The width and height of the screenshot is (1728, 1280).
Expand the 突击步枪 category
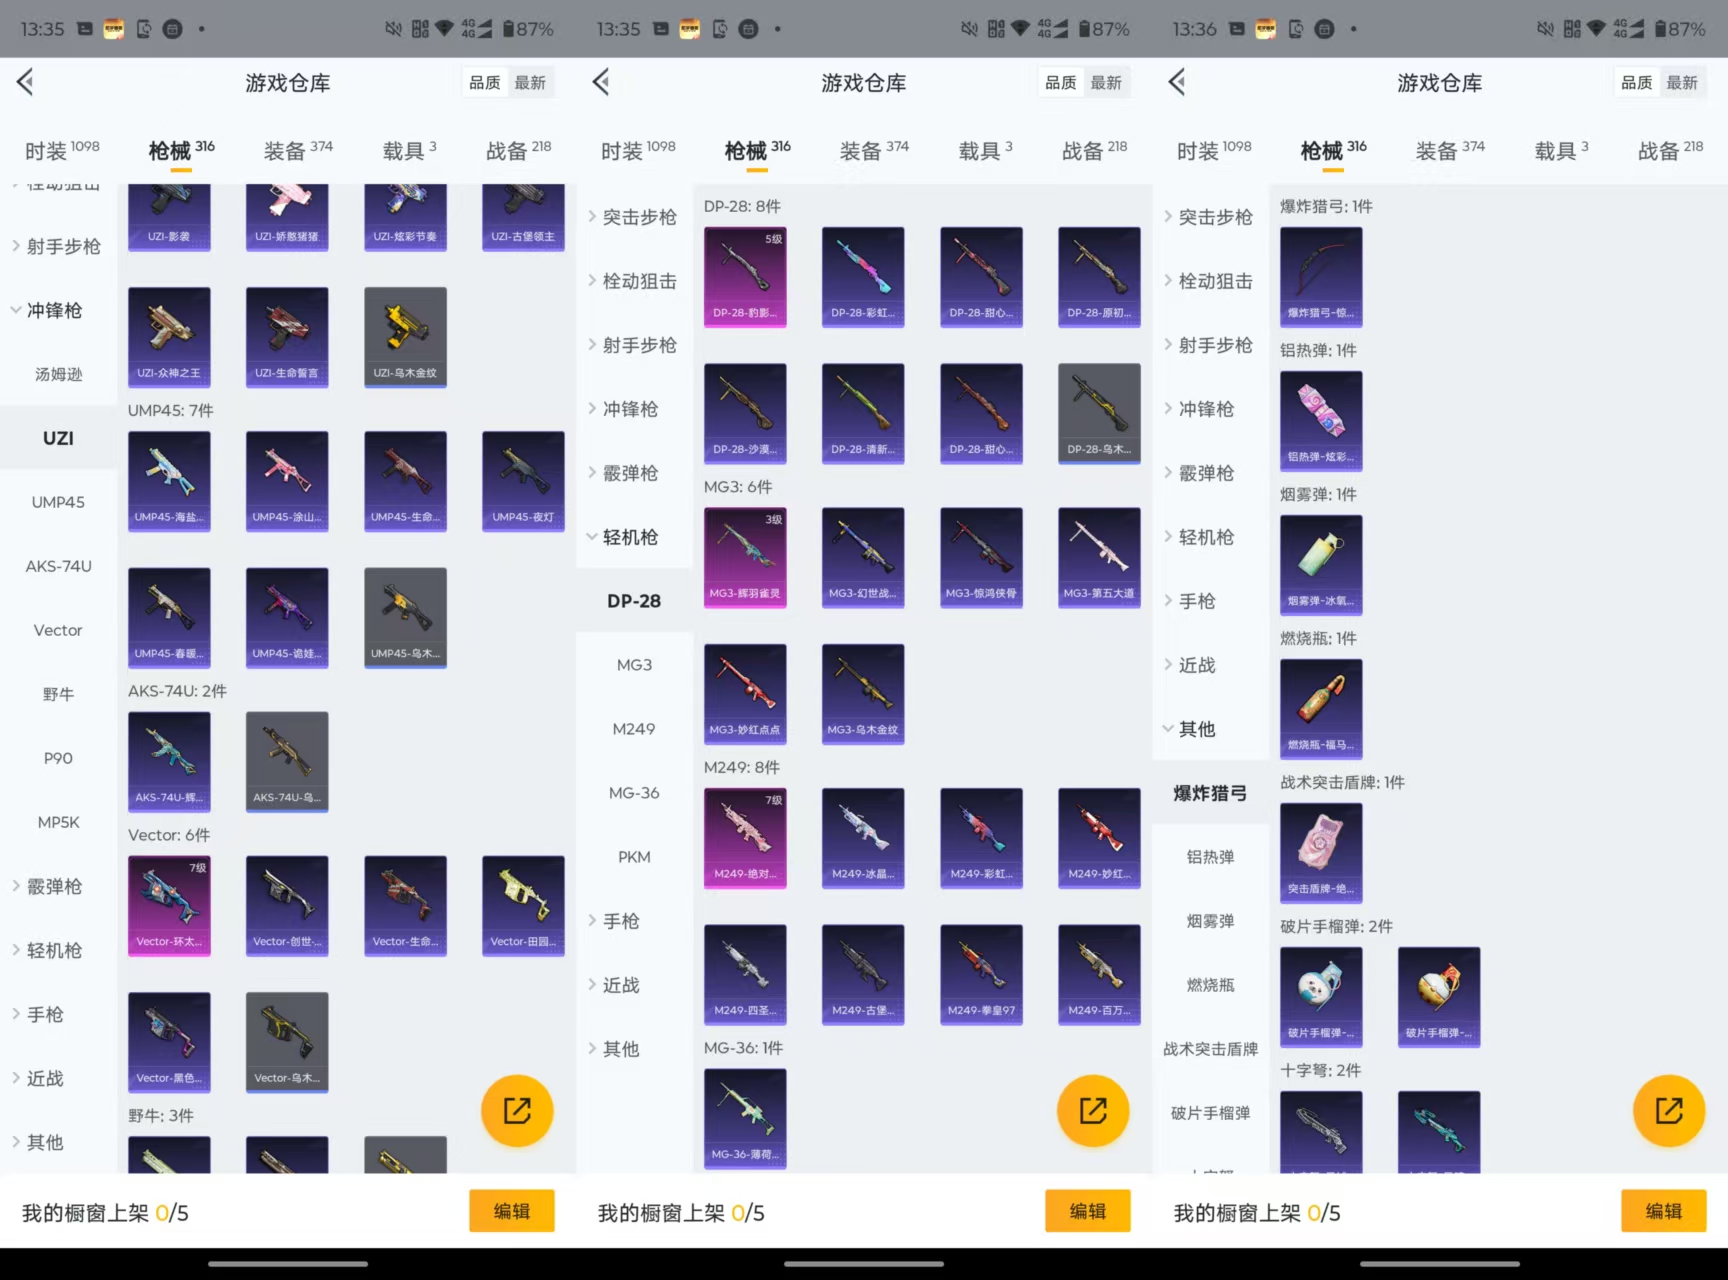point(636,216)
